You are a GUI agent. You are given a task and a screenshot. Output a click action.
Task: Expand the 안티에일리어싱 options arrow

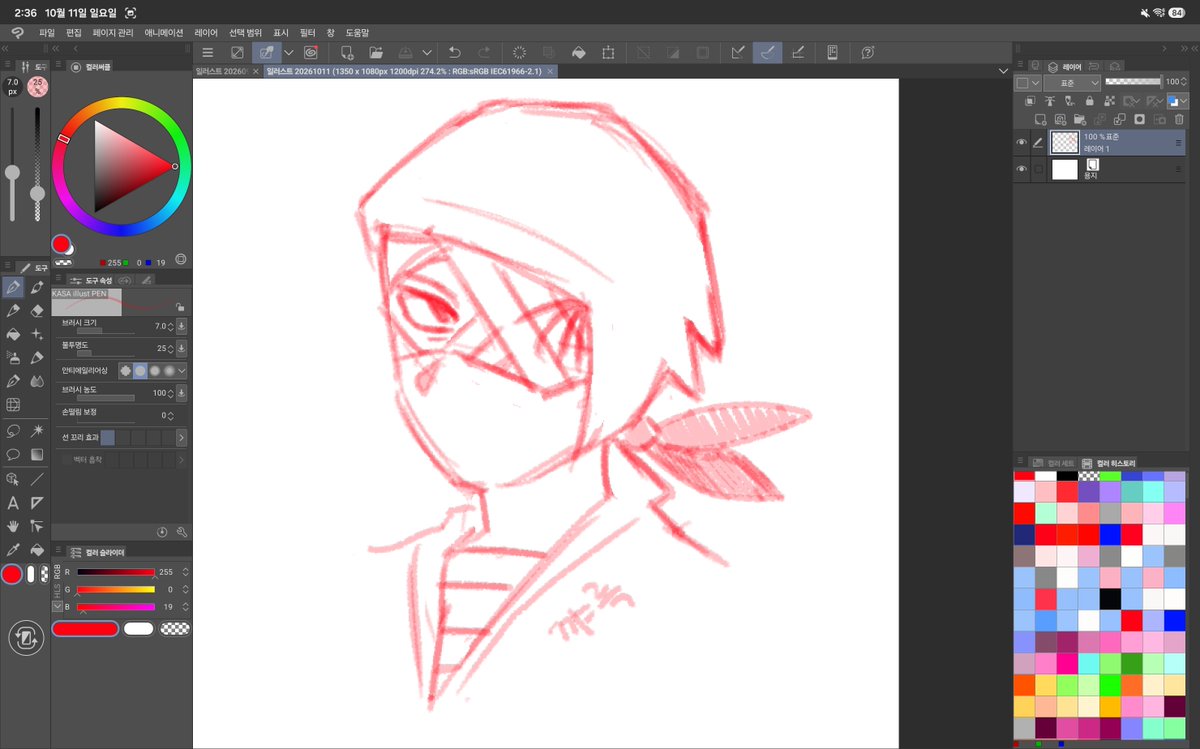(x=182, y=370)
